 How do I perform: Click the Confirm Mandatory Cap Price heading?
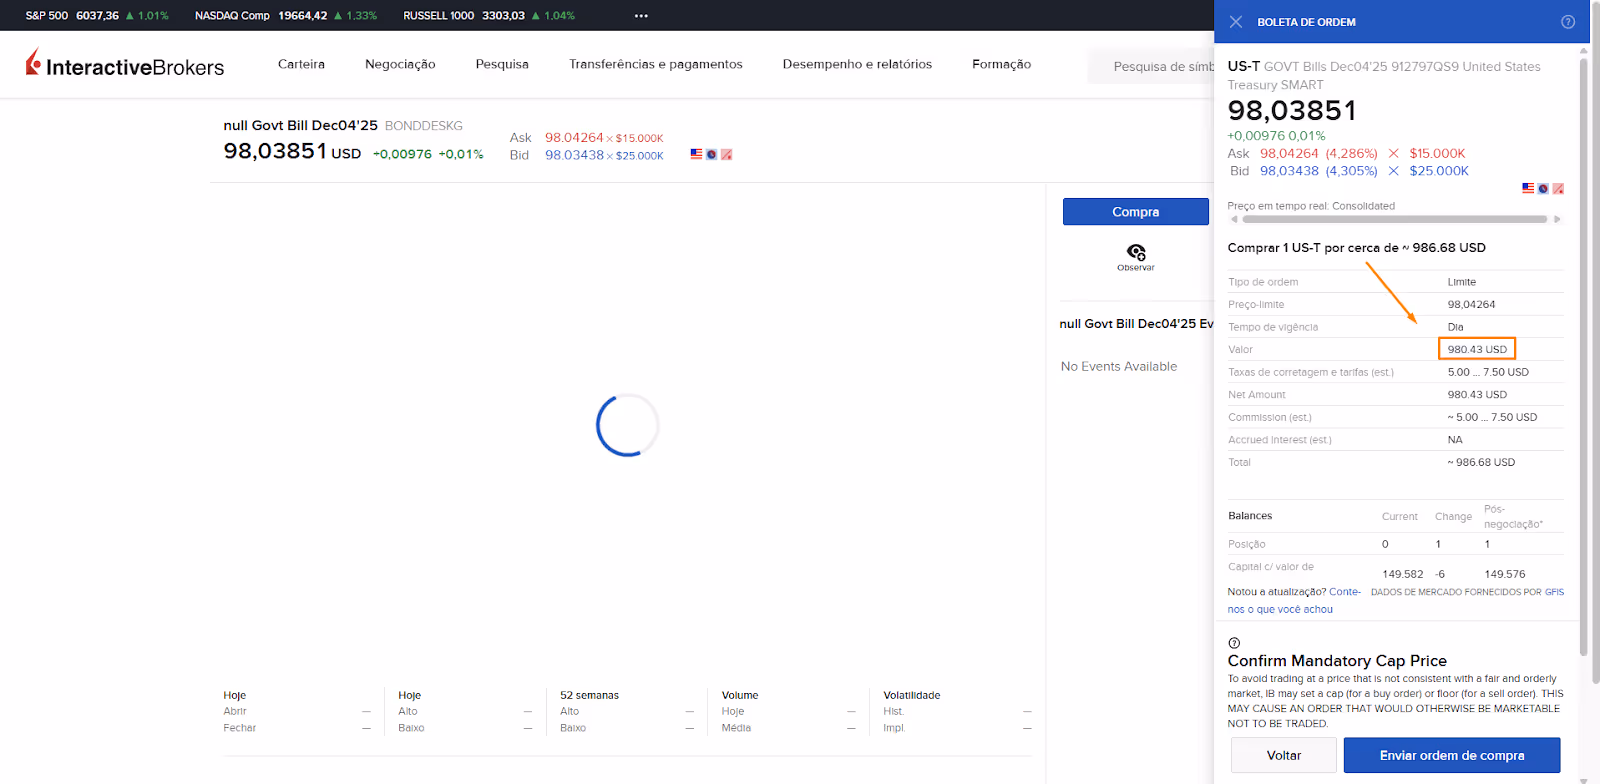click(x=1337, y=661)
